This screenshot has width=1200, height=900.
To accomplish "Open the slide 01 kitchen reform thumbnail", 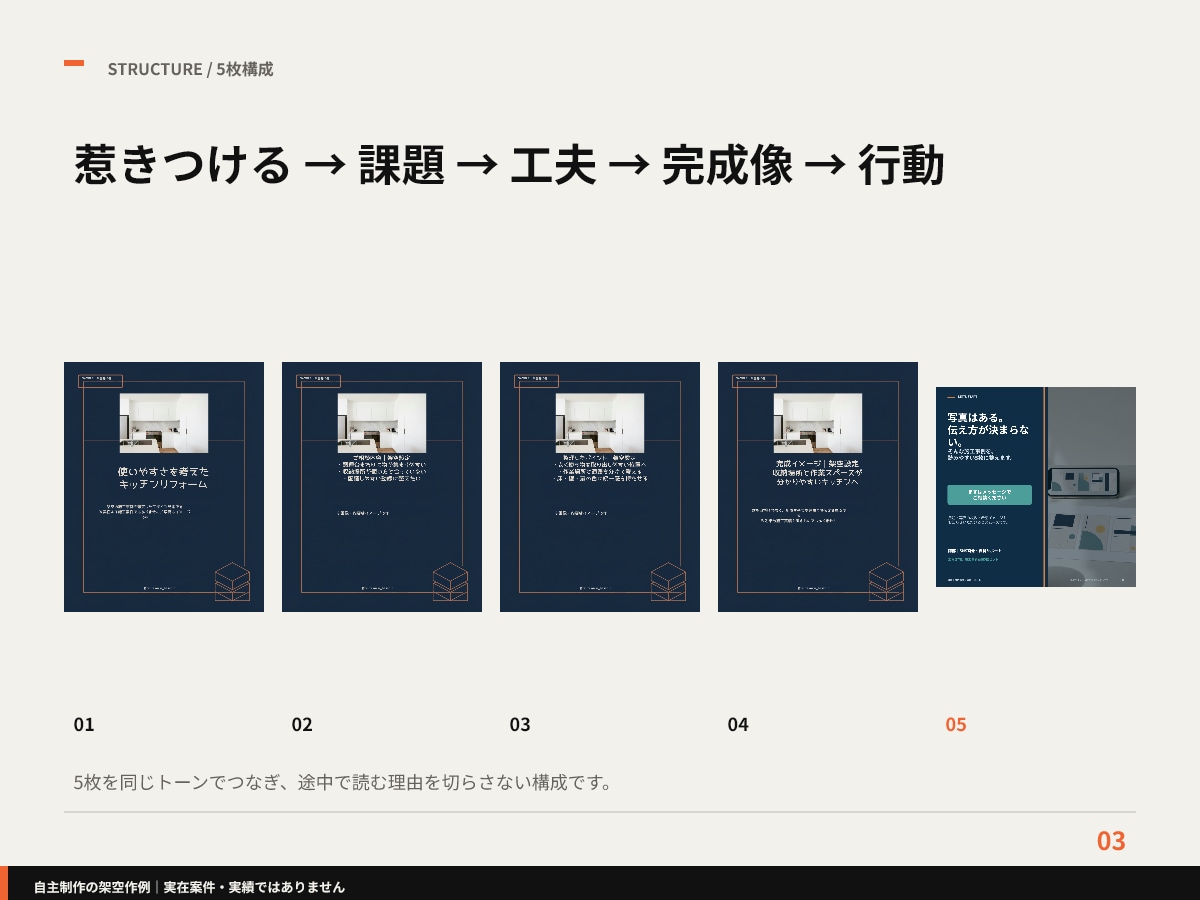I will coord(164,487).
